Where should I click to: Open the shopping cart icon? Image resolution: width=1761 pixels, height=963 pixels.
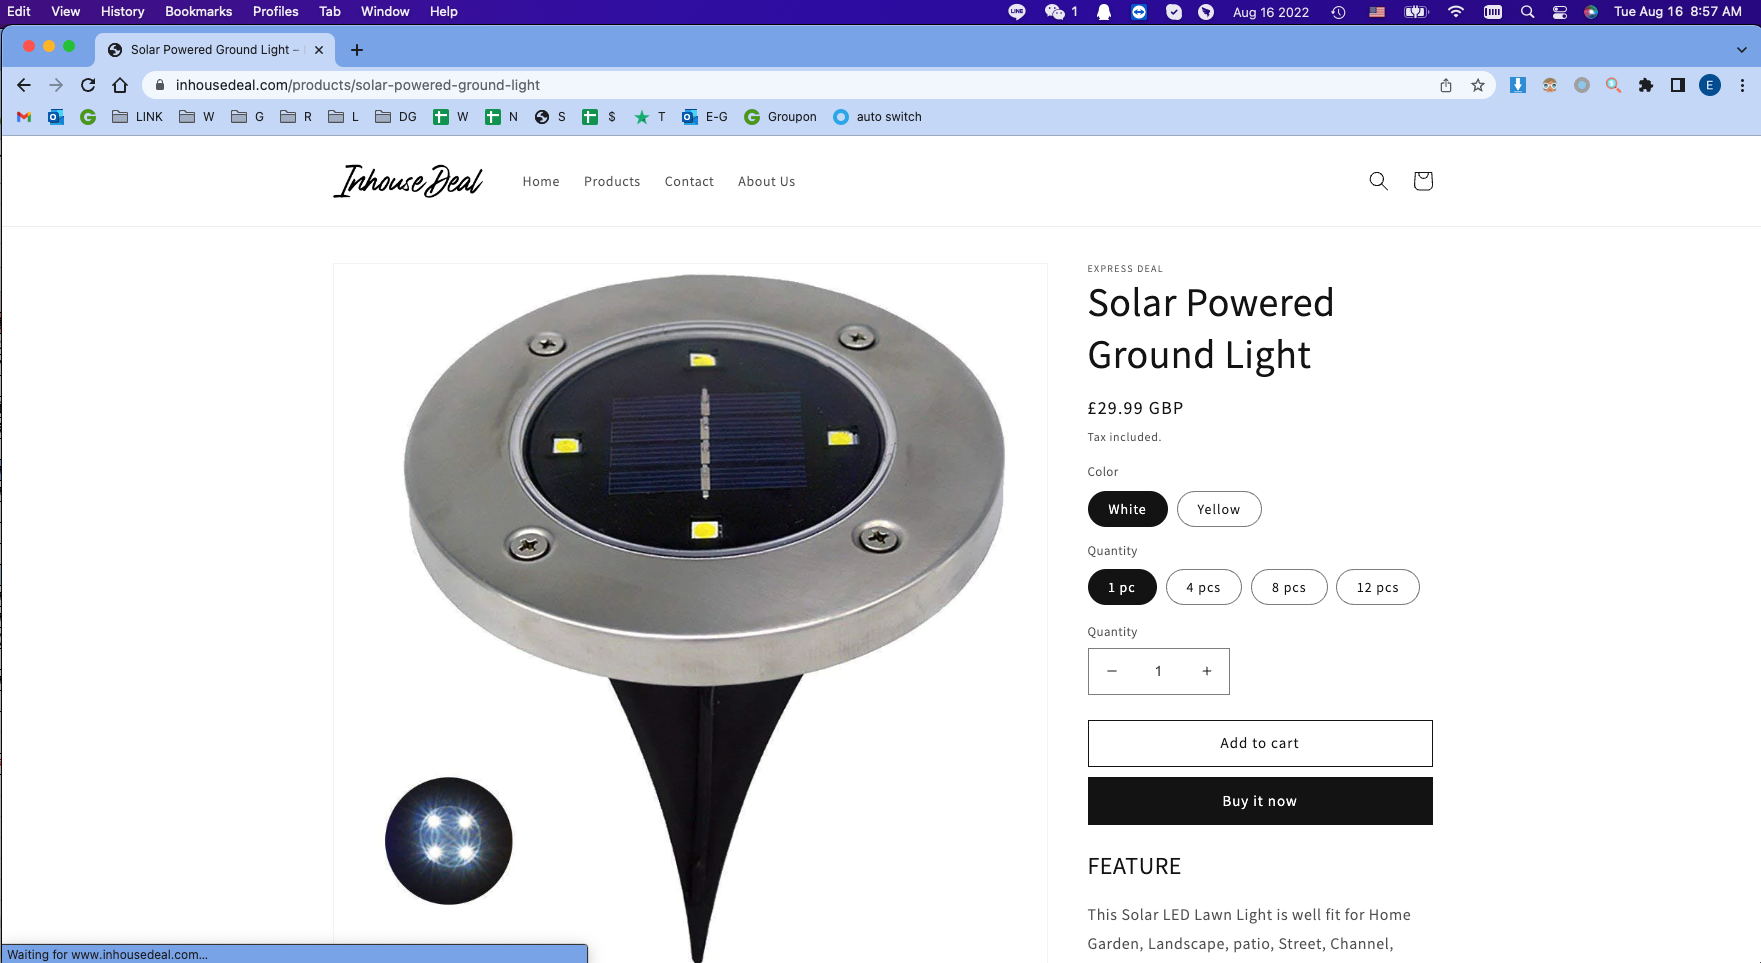coord(1422,181)
